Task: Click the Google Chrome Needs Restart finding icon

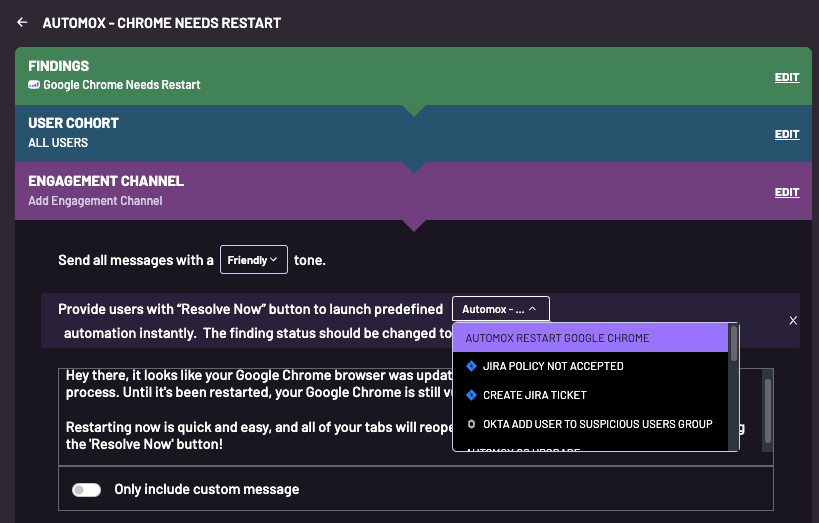Action: pyautogui.click(x=34, y=85)
